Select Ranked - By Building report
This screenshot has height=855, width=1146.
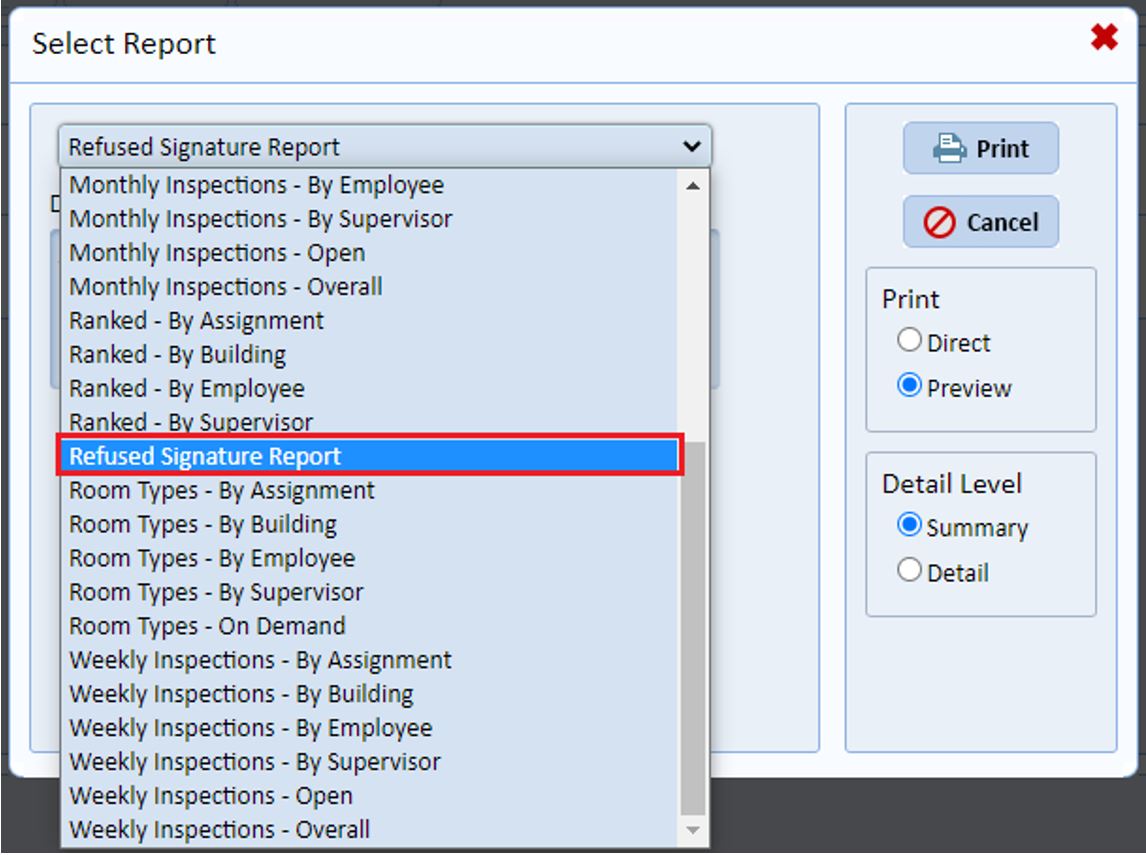pyautogui.click(x=177, y=355)
